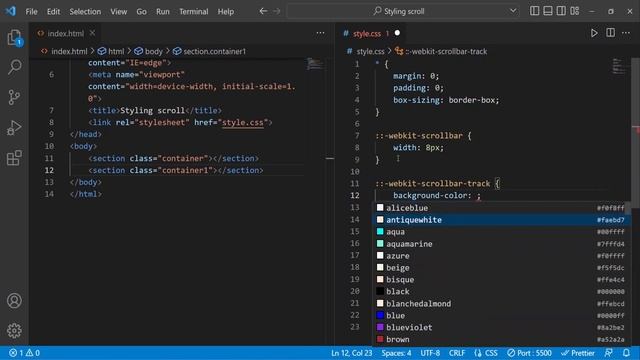Open the Search view in activity bar
This screenshot has height=360, width=640.
(14, 67)
